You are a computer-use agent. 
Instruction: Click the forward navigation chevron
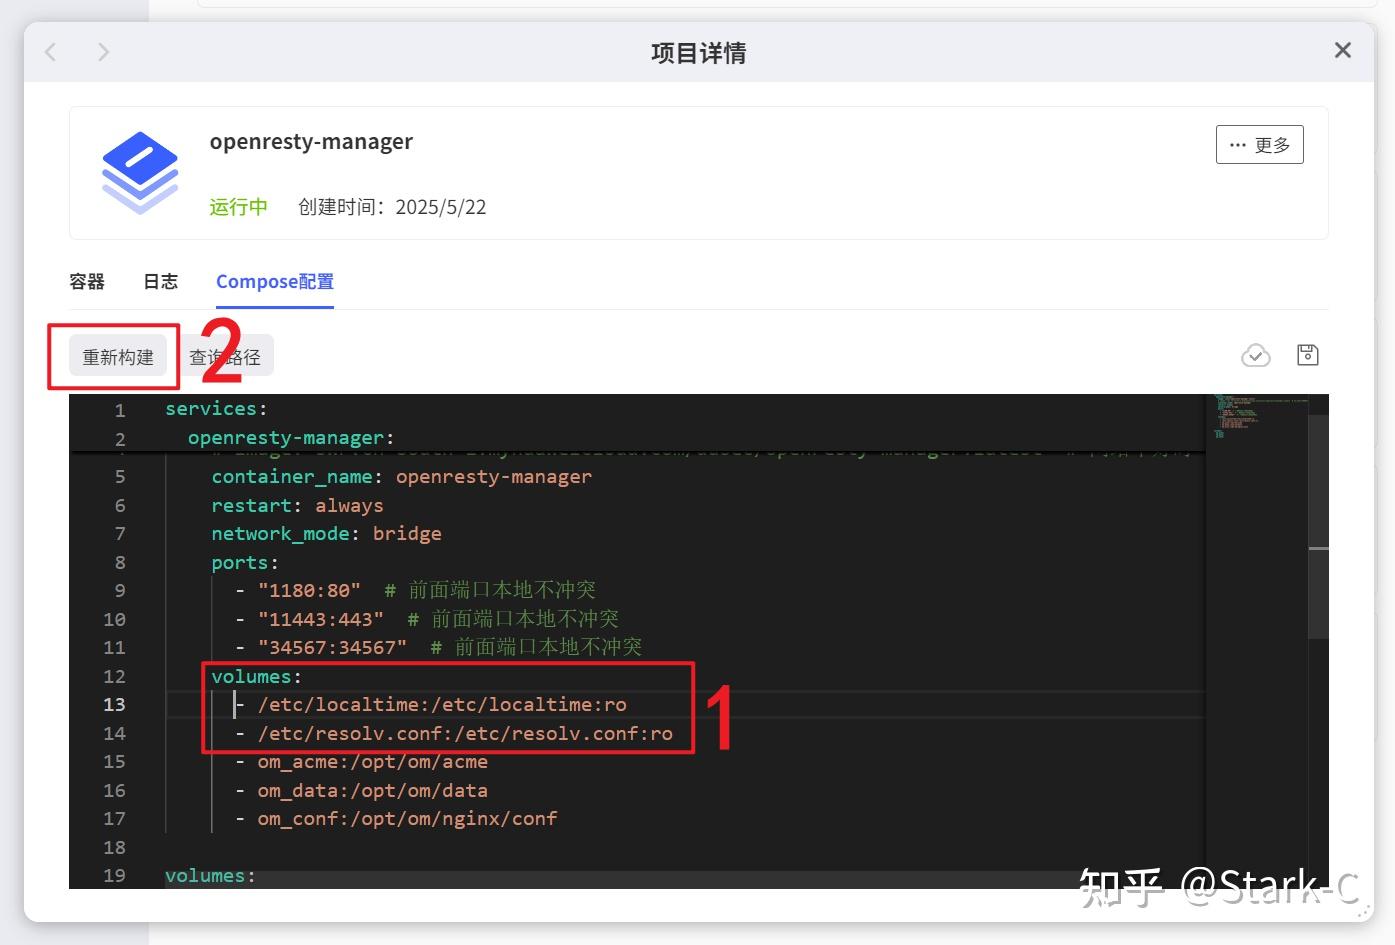point(104,51)
